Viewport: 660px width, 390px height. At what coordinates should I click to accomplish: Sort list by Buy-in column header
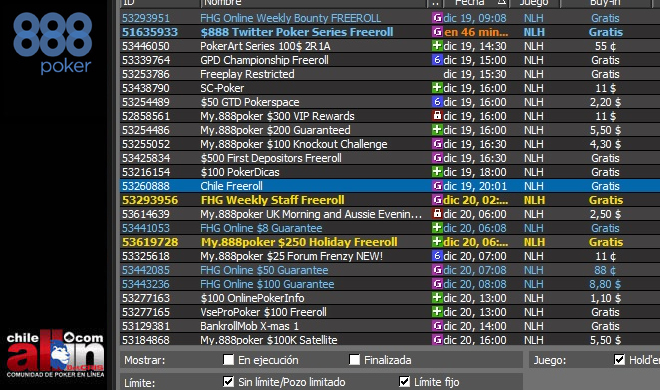pyautogui.click(x=605, y=3)
